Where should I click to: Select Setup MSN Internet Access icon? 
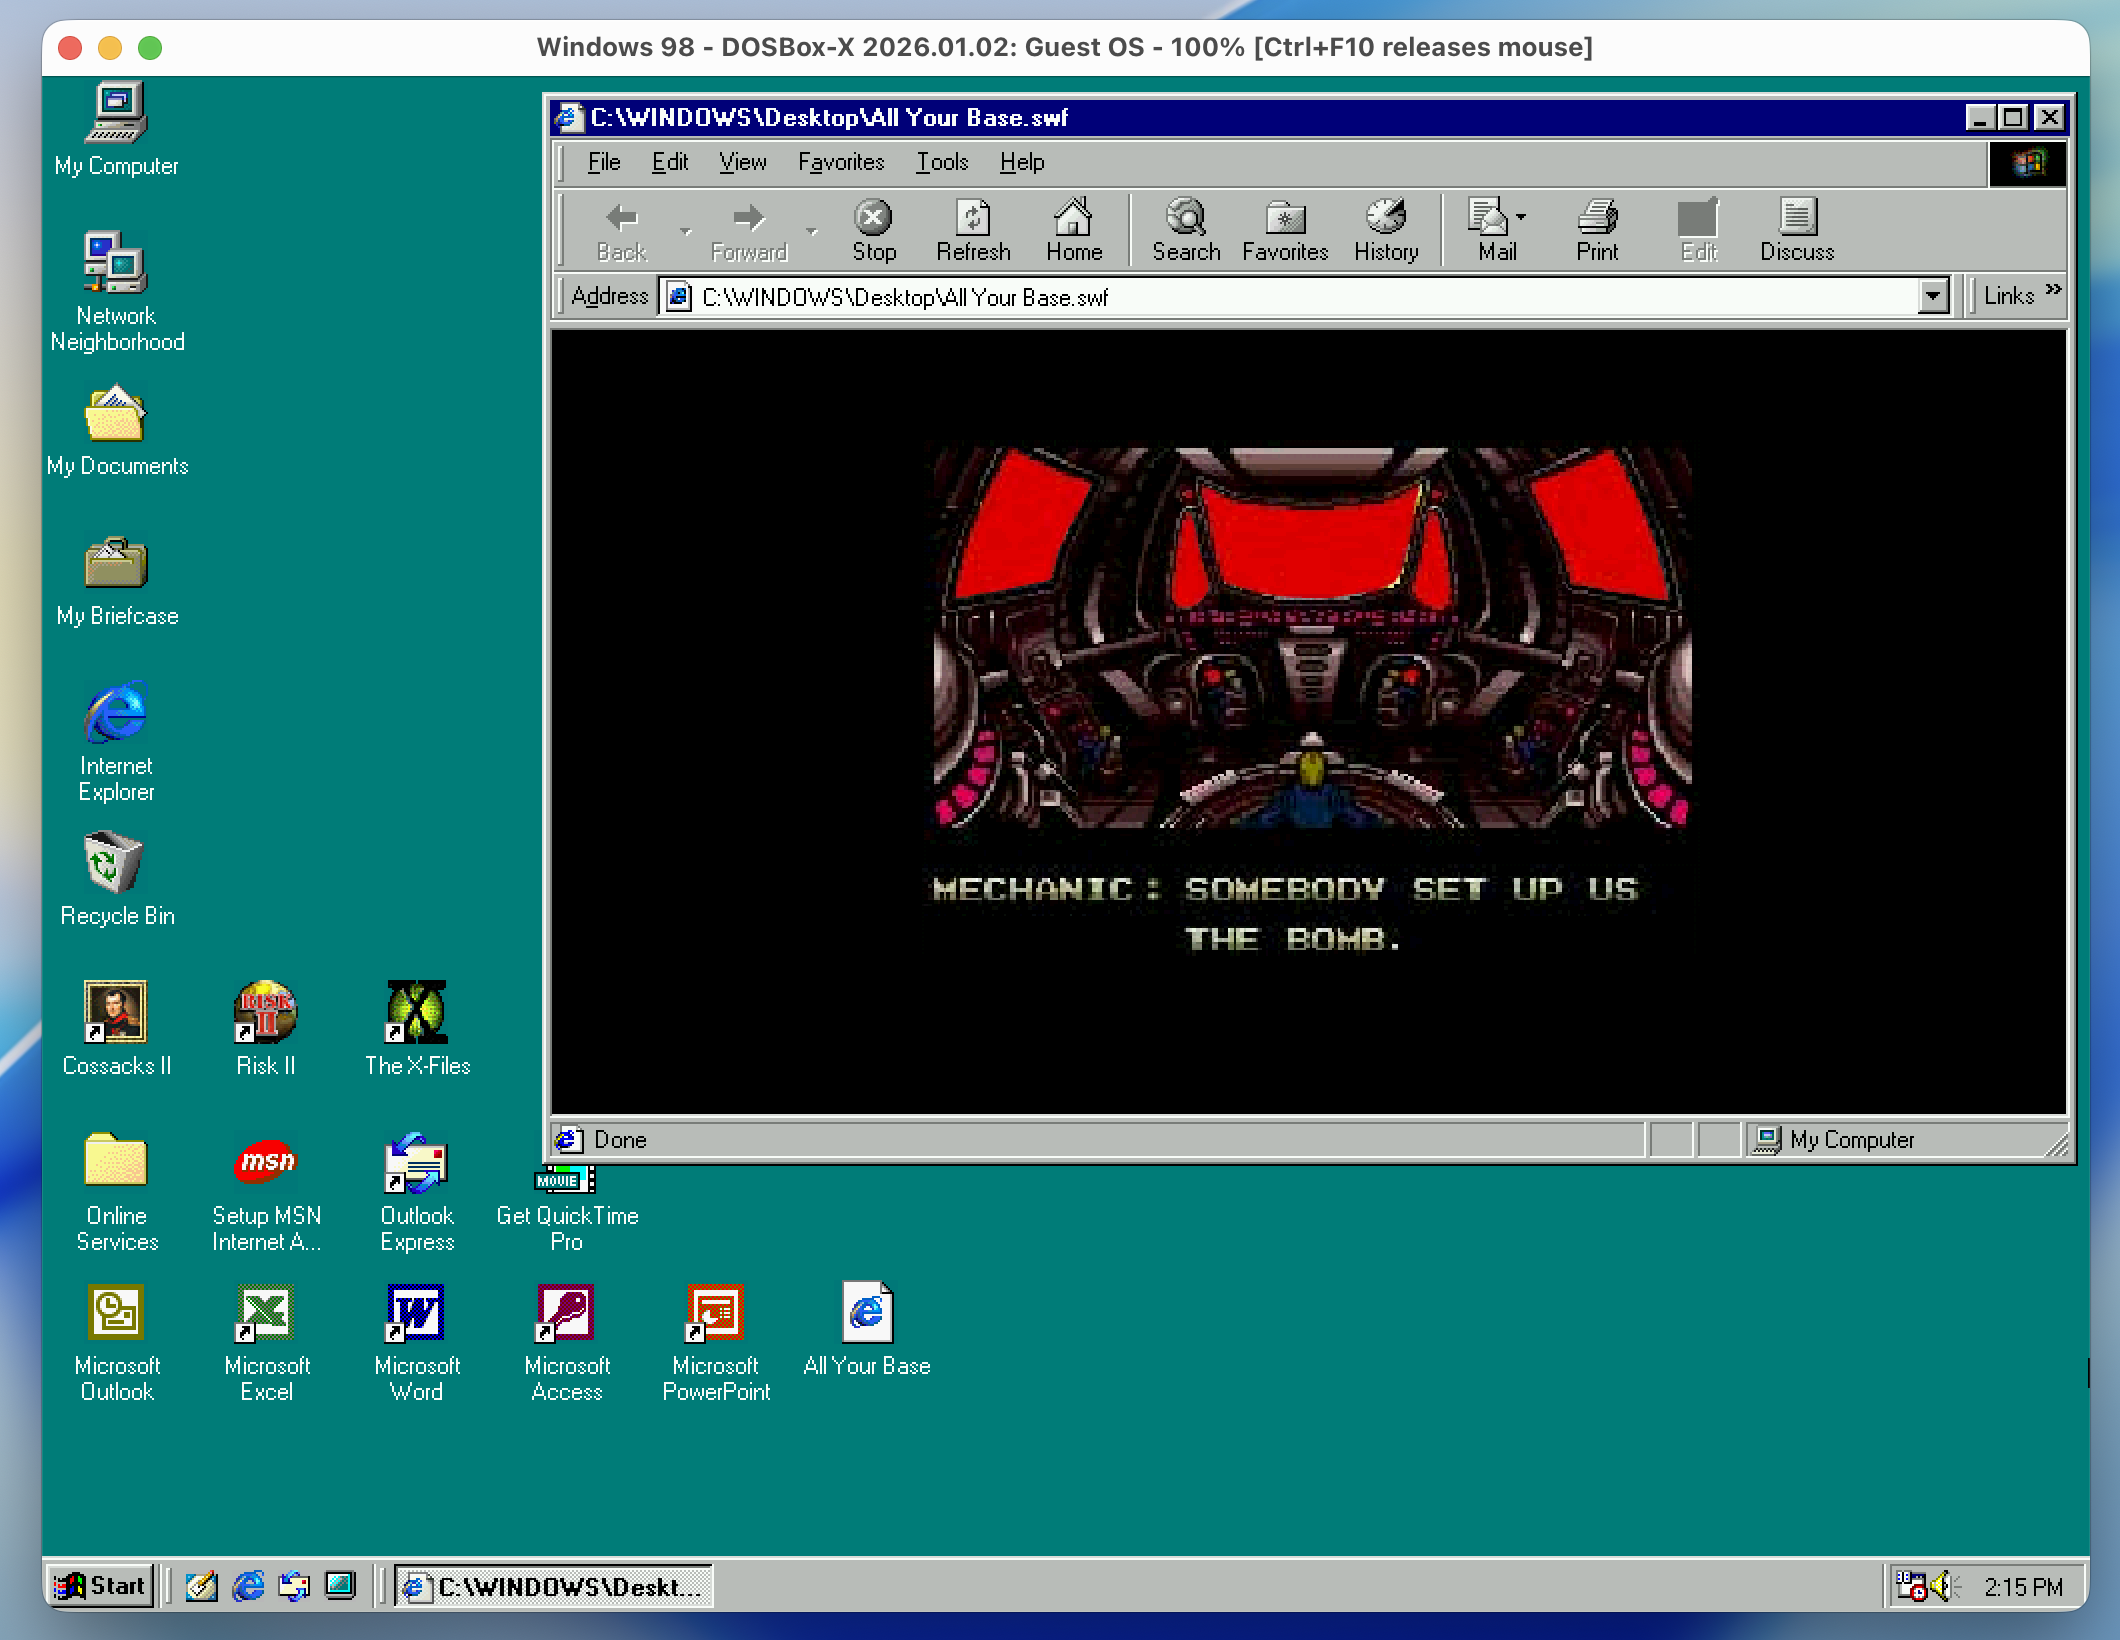(x=266, y=1192)
